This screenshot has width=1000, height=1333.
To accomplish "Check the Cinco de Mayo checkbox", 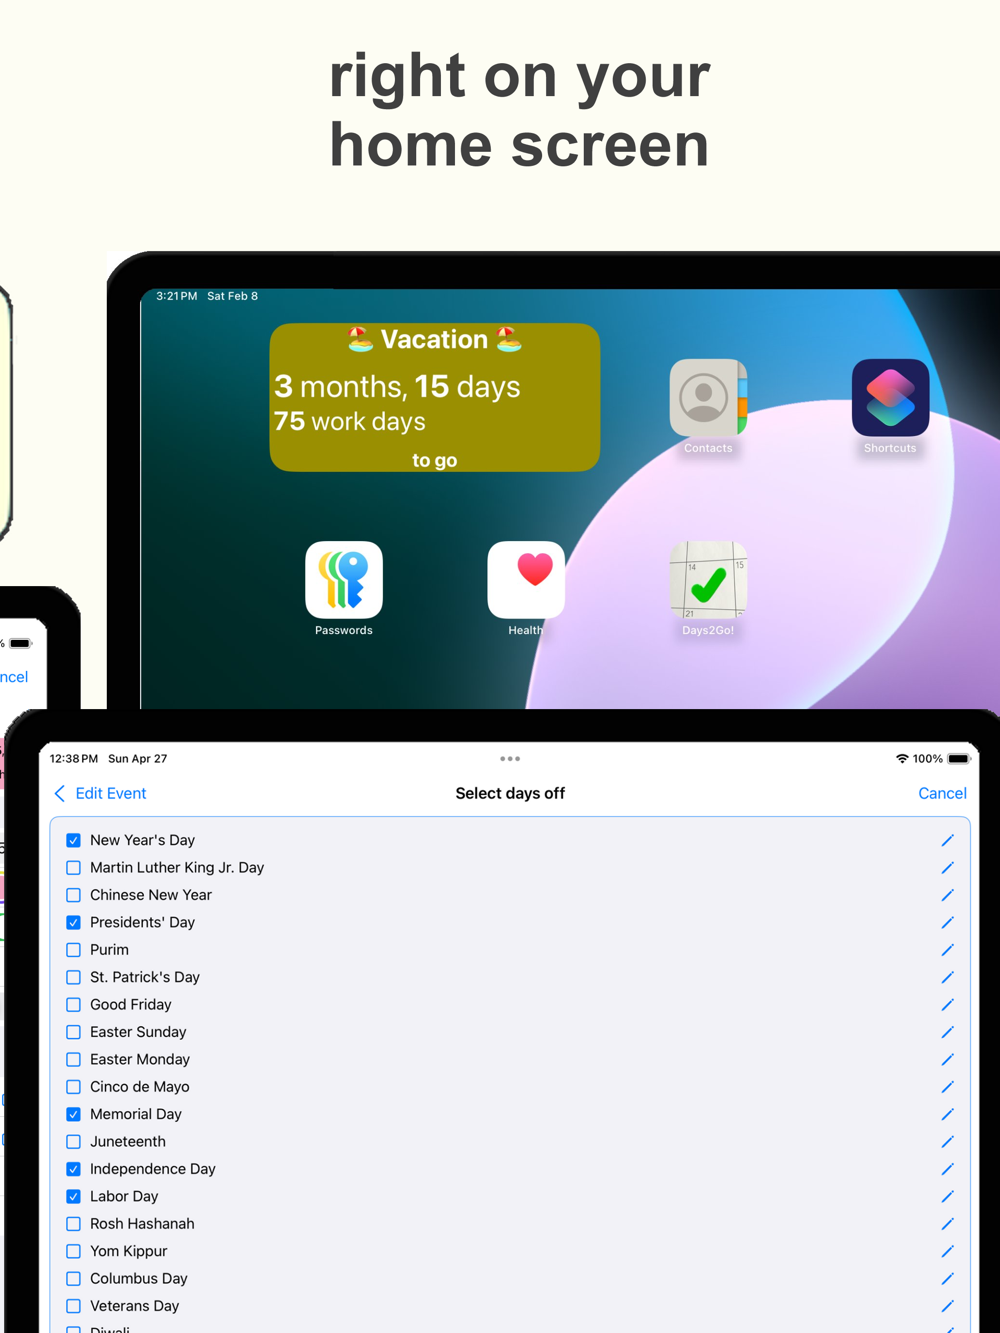I will coord(73,1087).
